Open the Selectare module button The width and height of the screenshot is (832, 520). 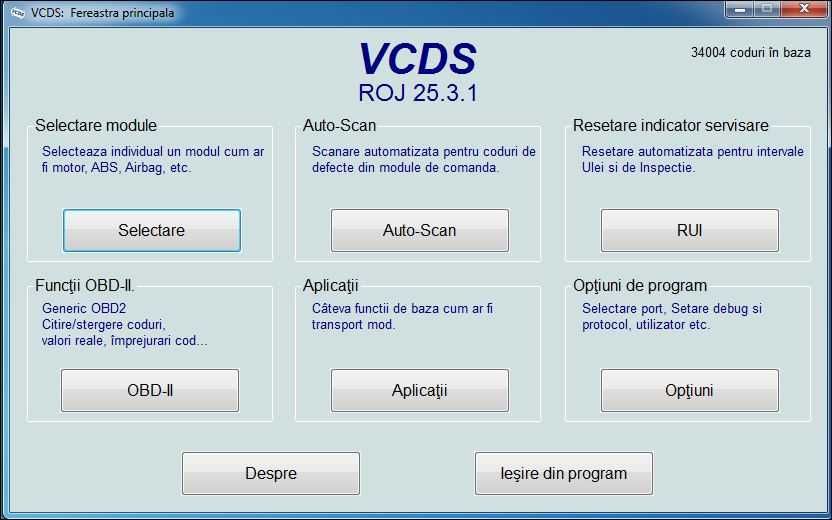[152, 230]
